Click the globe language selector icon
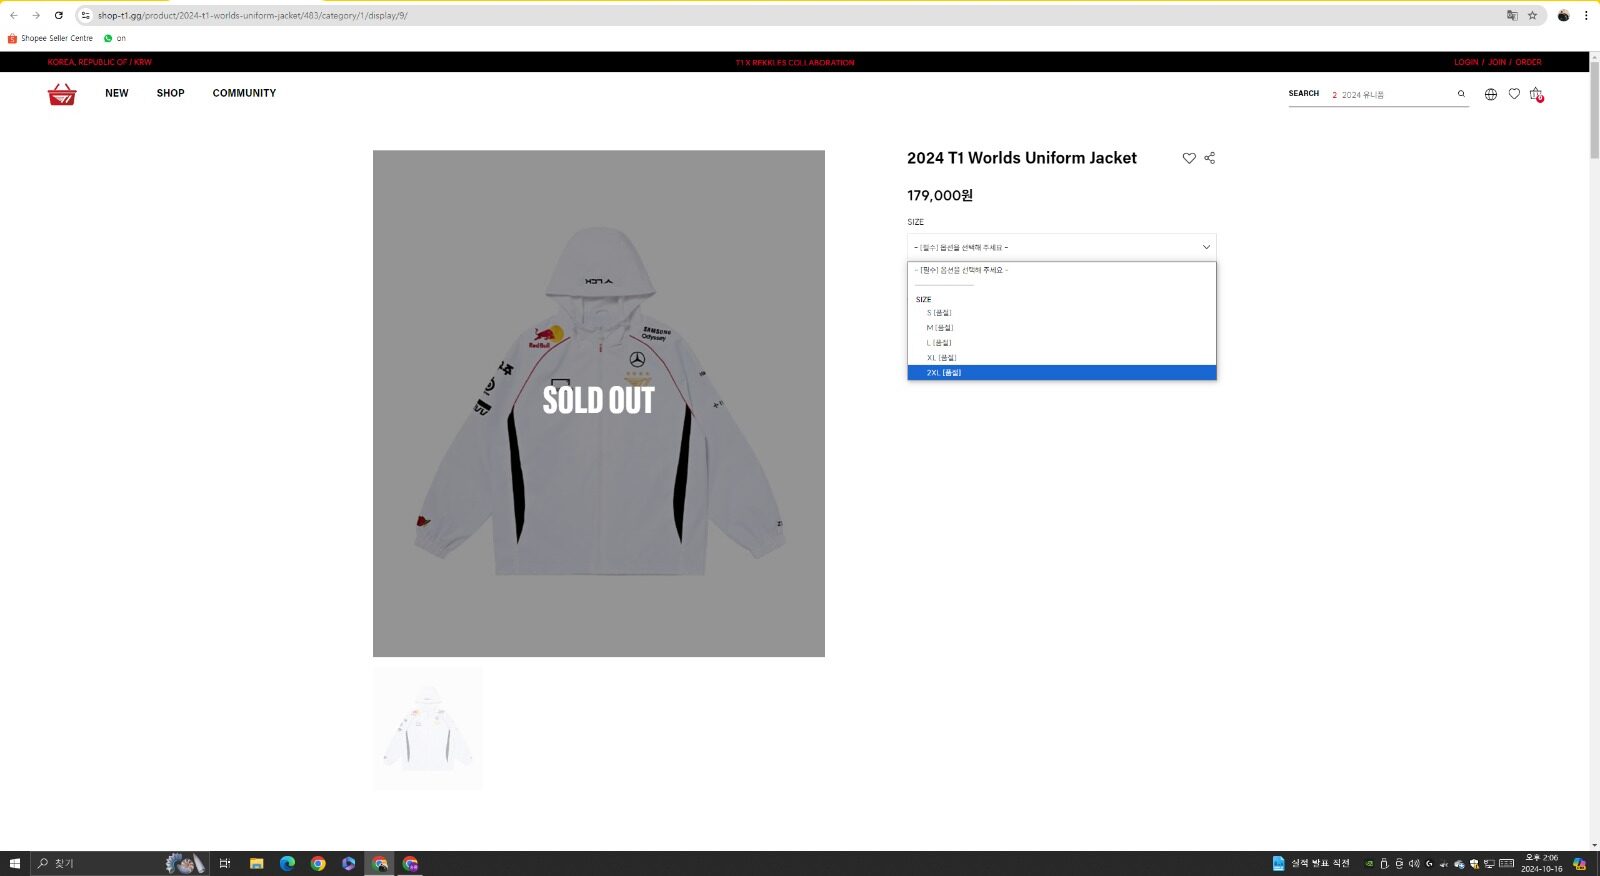Image resolution: width=1600 pixels, height=876 pixels. pos(1491,94)
